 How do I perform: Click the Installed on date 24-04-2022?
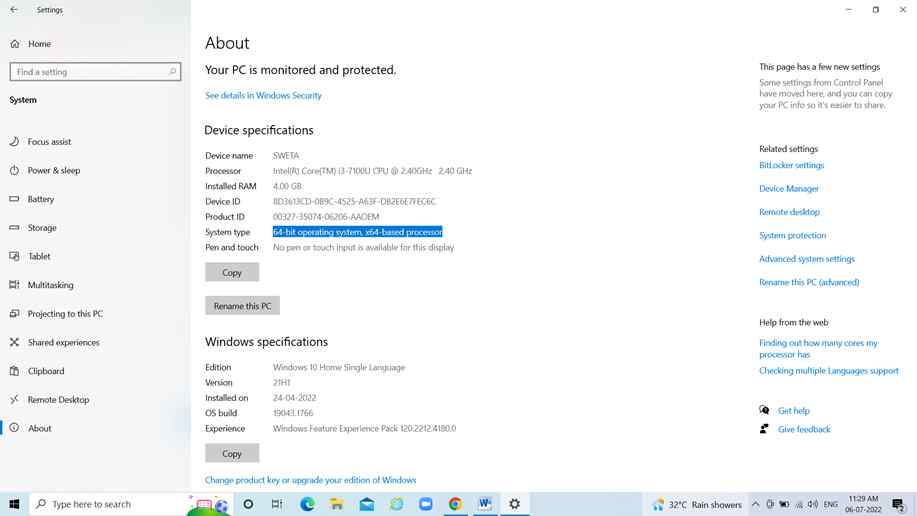(x=294, y=398)
